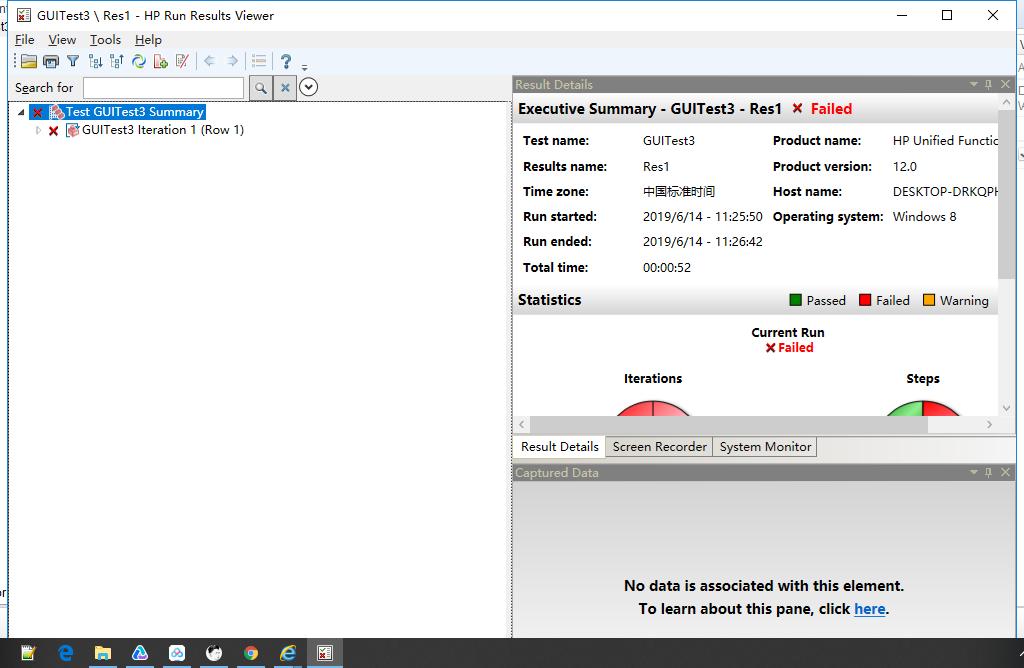Click the 'here' link in Captured Data

tap(870, 609)
